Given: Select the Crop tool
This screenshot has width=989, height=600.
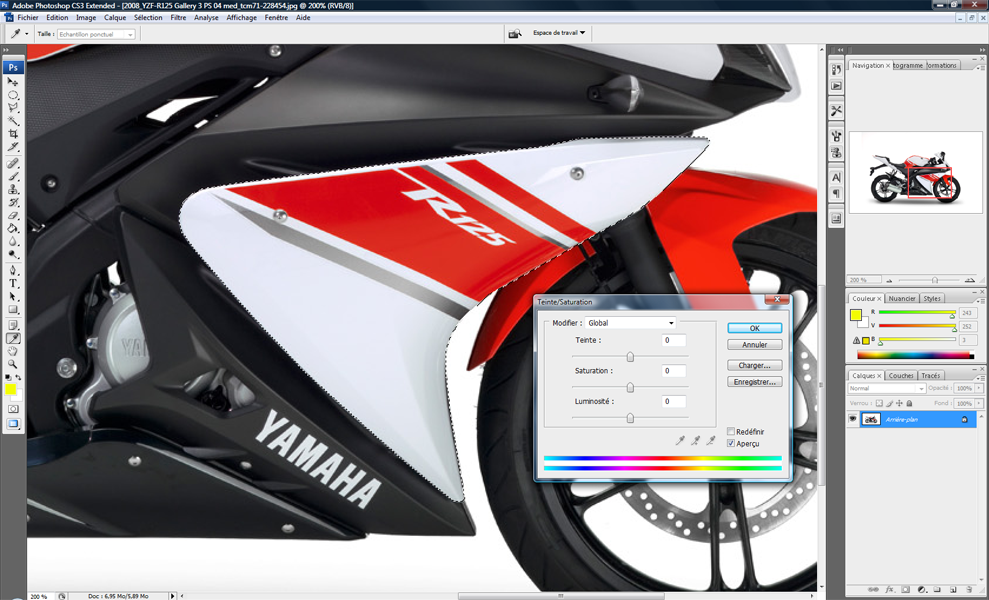Looking at the screenshot, I should [x=13, y=134].
